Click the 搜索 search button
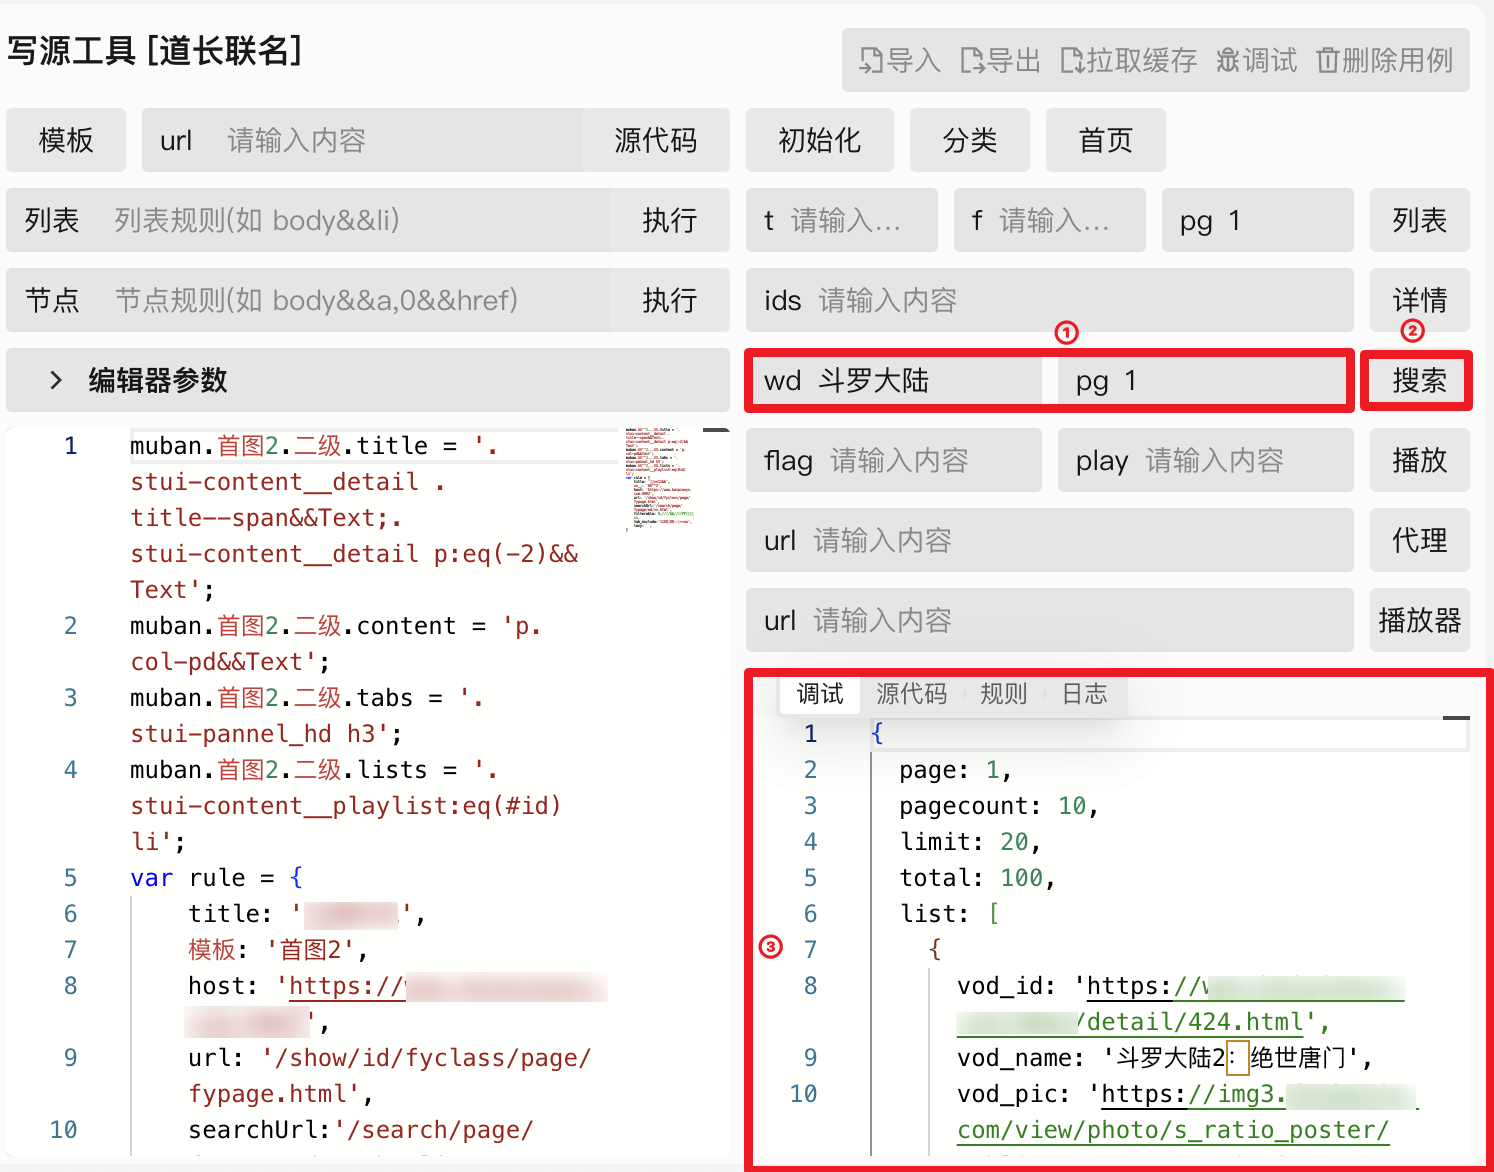 (1420, 380)
